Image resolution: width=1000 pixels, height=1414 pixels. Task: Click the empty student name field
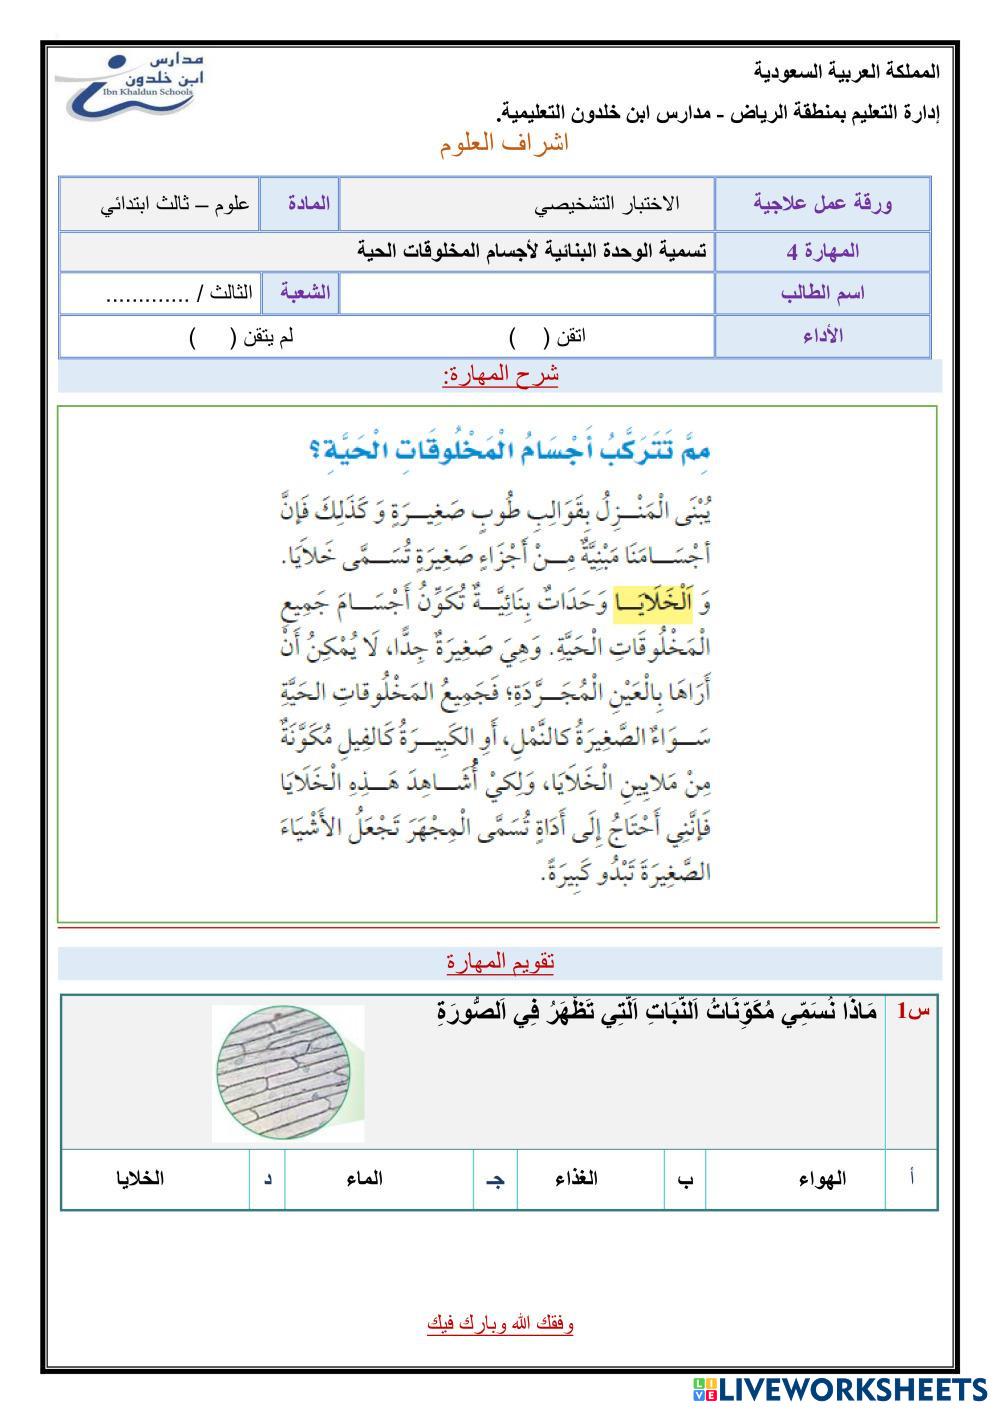pyautogui.click(x=527, y=293)
